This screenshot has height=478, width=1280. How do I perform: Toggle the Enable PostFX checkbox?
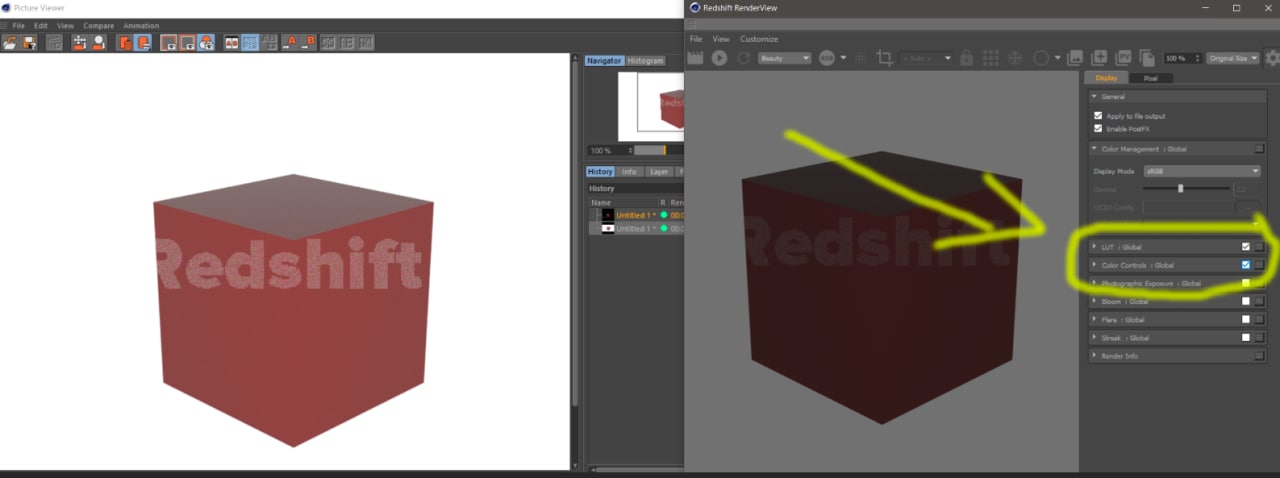coord(1098,129)
